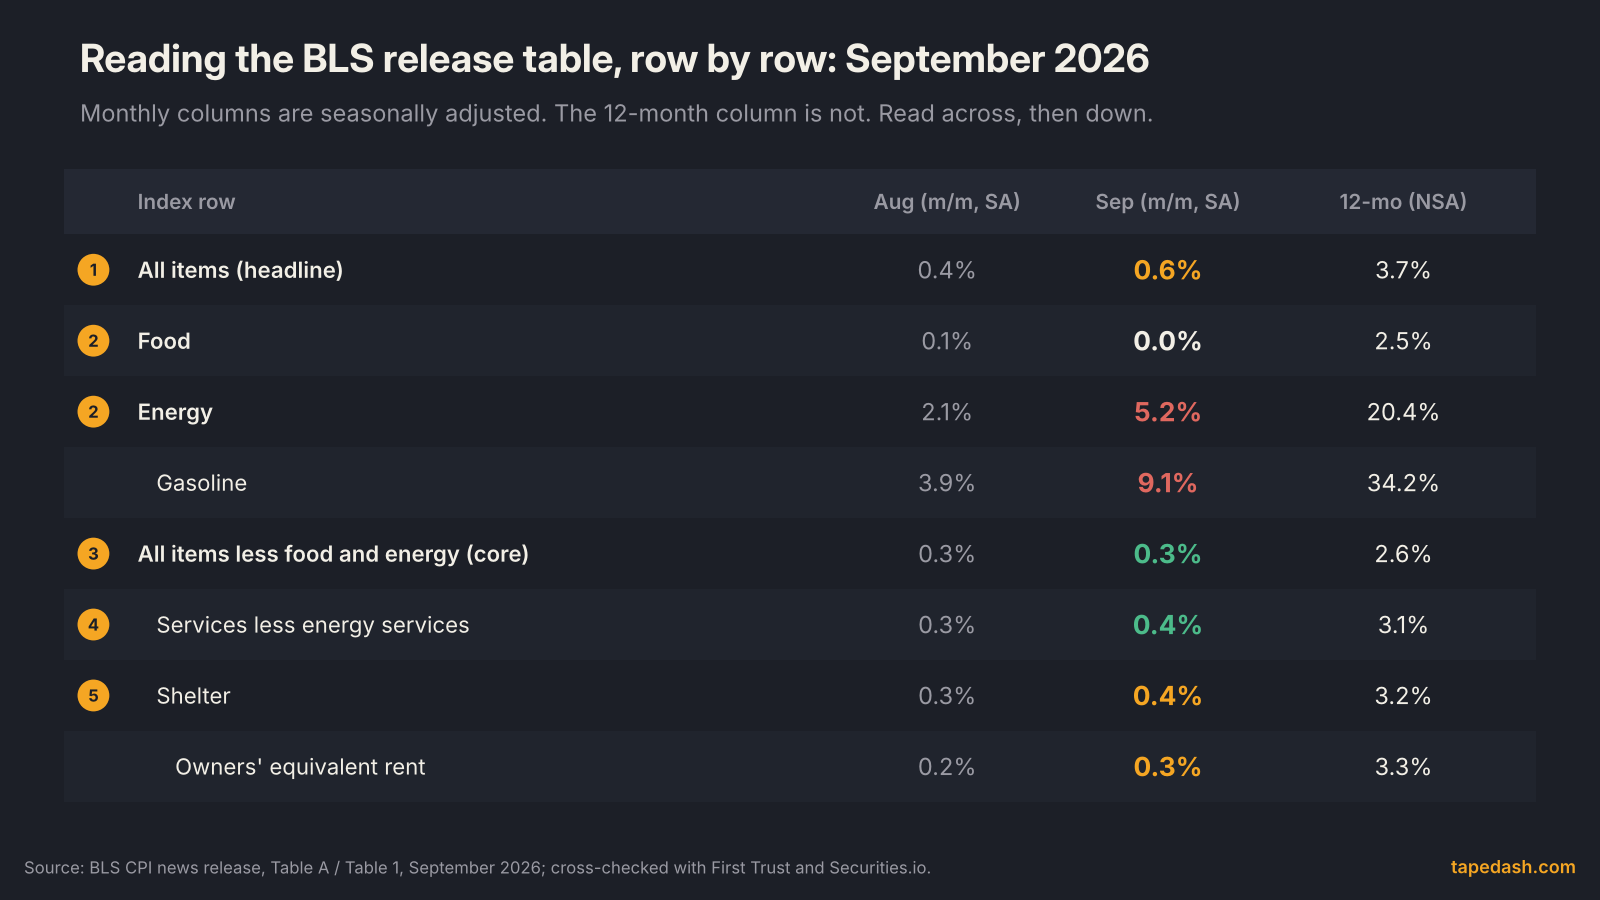Click the "12-mo (NSA)" column header
1600x900 pixels.
(1403, 202)
